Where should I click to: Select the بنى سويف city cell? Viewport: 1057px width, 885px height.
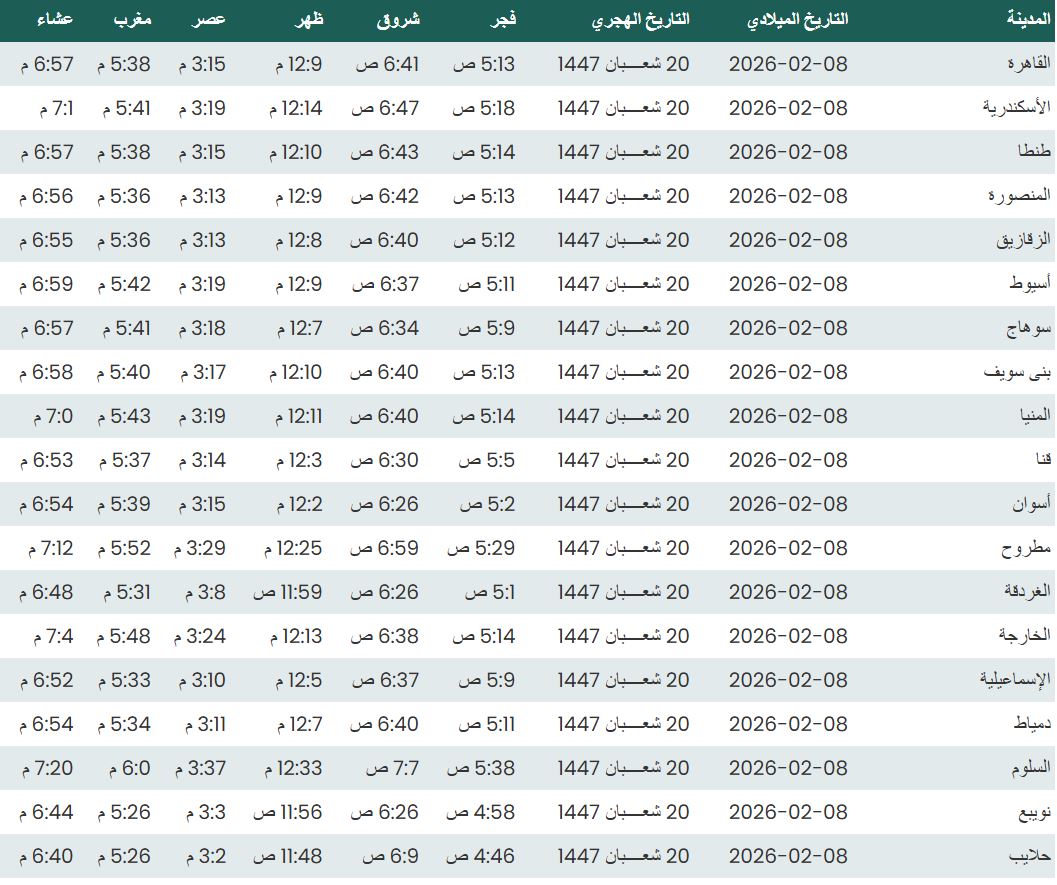pyautogui.click(x=1017, y=372)
